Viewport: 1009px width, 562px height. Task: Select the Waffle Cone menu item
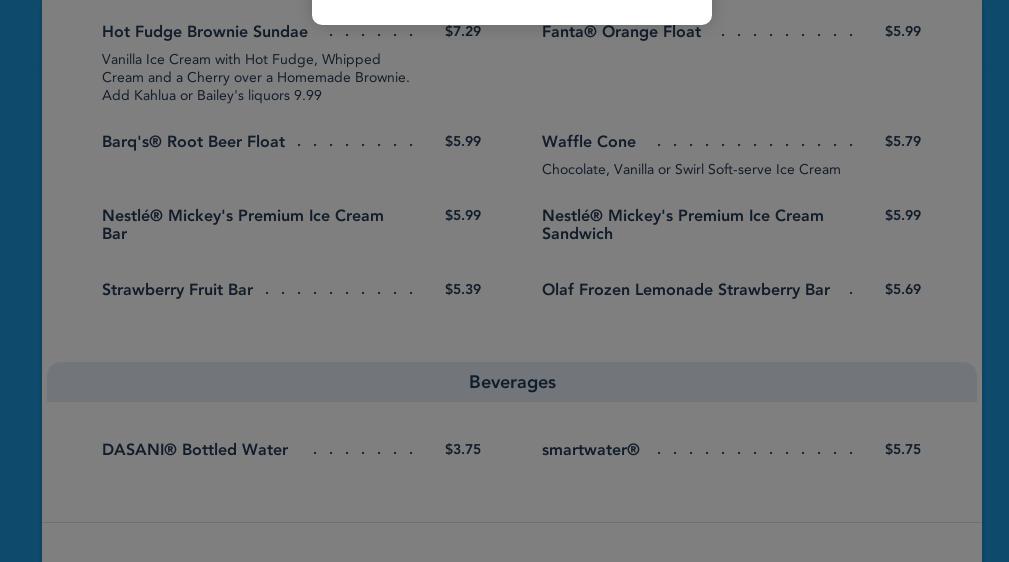589,142
